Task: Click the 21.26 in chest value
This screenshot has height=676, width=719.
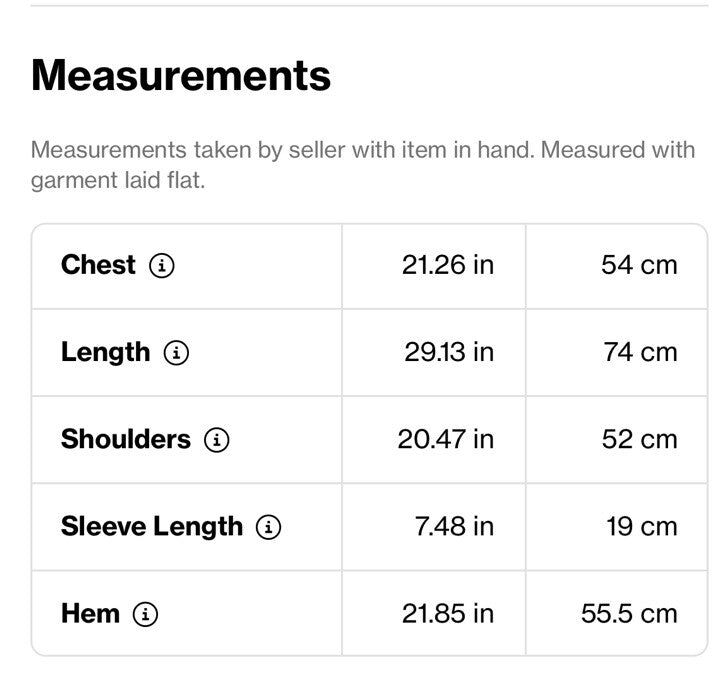Action: (x=448, y=265)
